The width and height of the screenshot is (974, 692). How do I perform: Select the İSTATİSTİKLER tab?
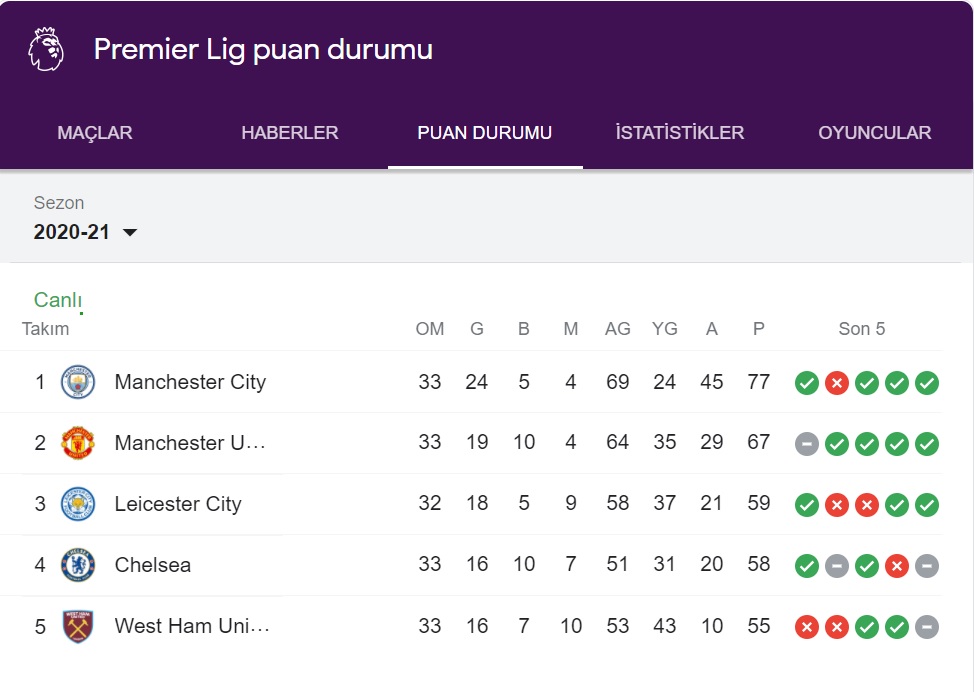680,132
